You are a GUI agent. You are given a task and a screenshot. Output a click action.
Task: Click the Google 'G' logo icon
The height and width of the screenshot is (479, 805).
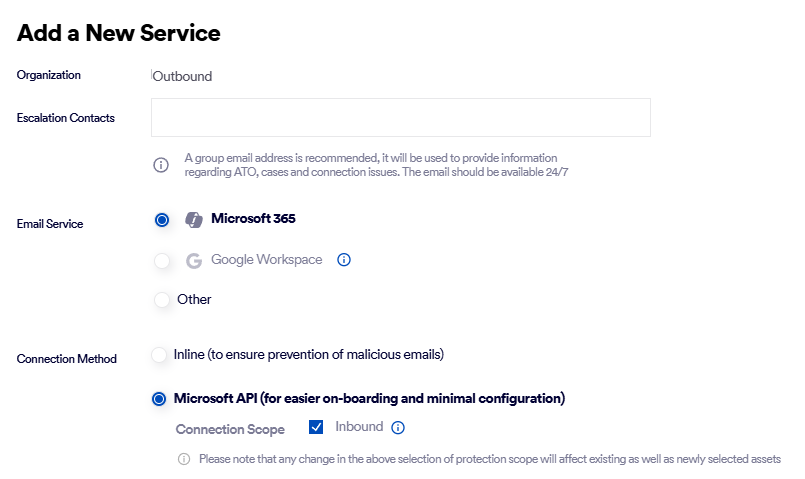[194, 261]
